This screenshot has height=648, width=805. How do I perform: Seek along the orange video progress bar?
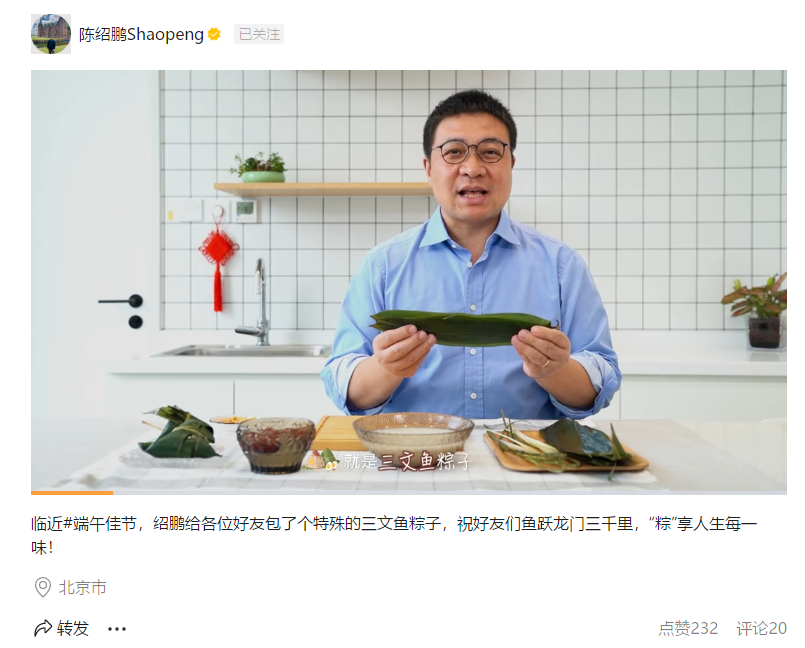(x=72, y=492)
